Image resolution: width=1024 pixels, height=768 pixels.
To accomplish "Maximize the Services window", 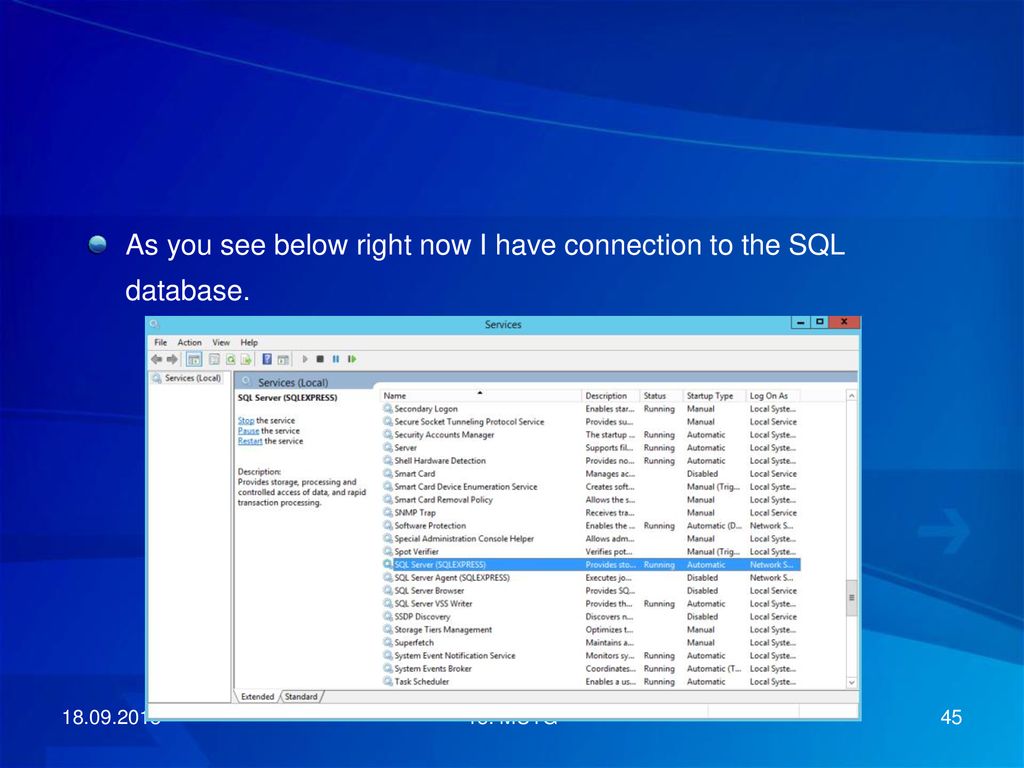I will click(819, 322).
